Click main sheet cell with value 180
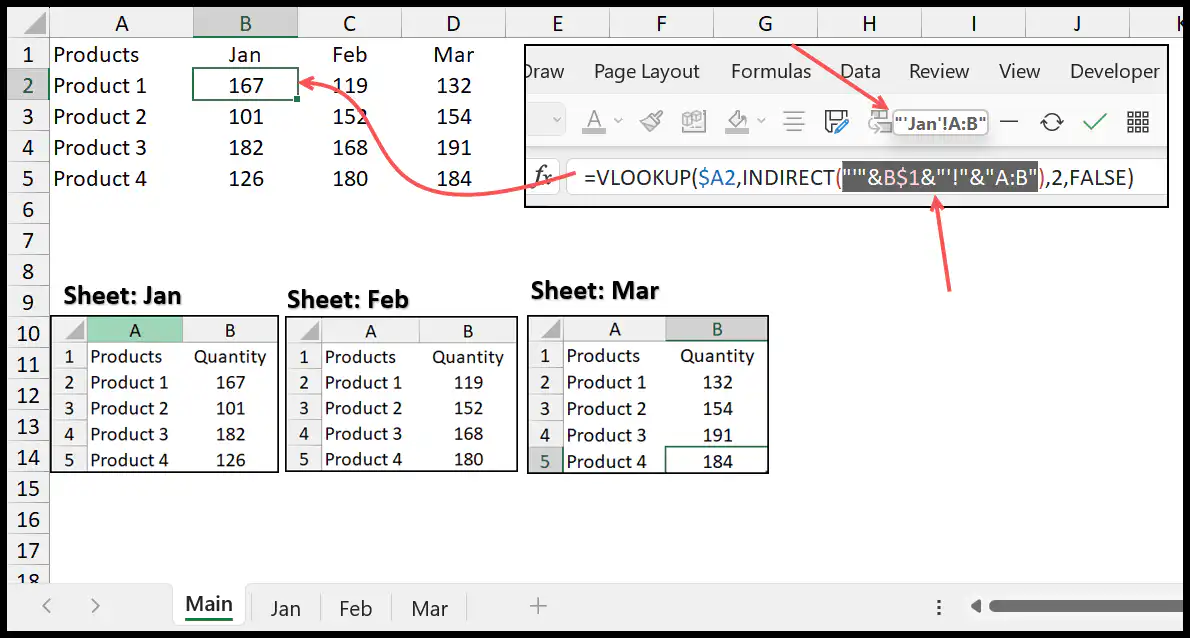This screenshot has height=638, width=1190. 350,179
